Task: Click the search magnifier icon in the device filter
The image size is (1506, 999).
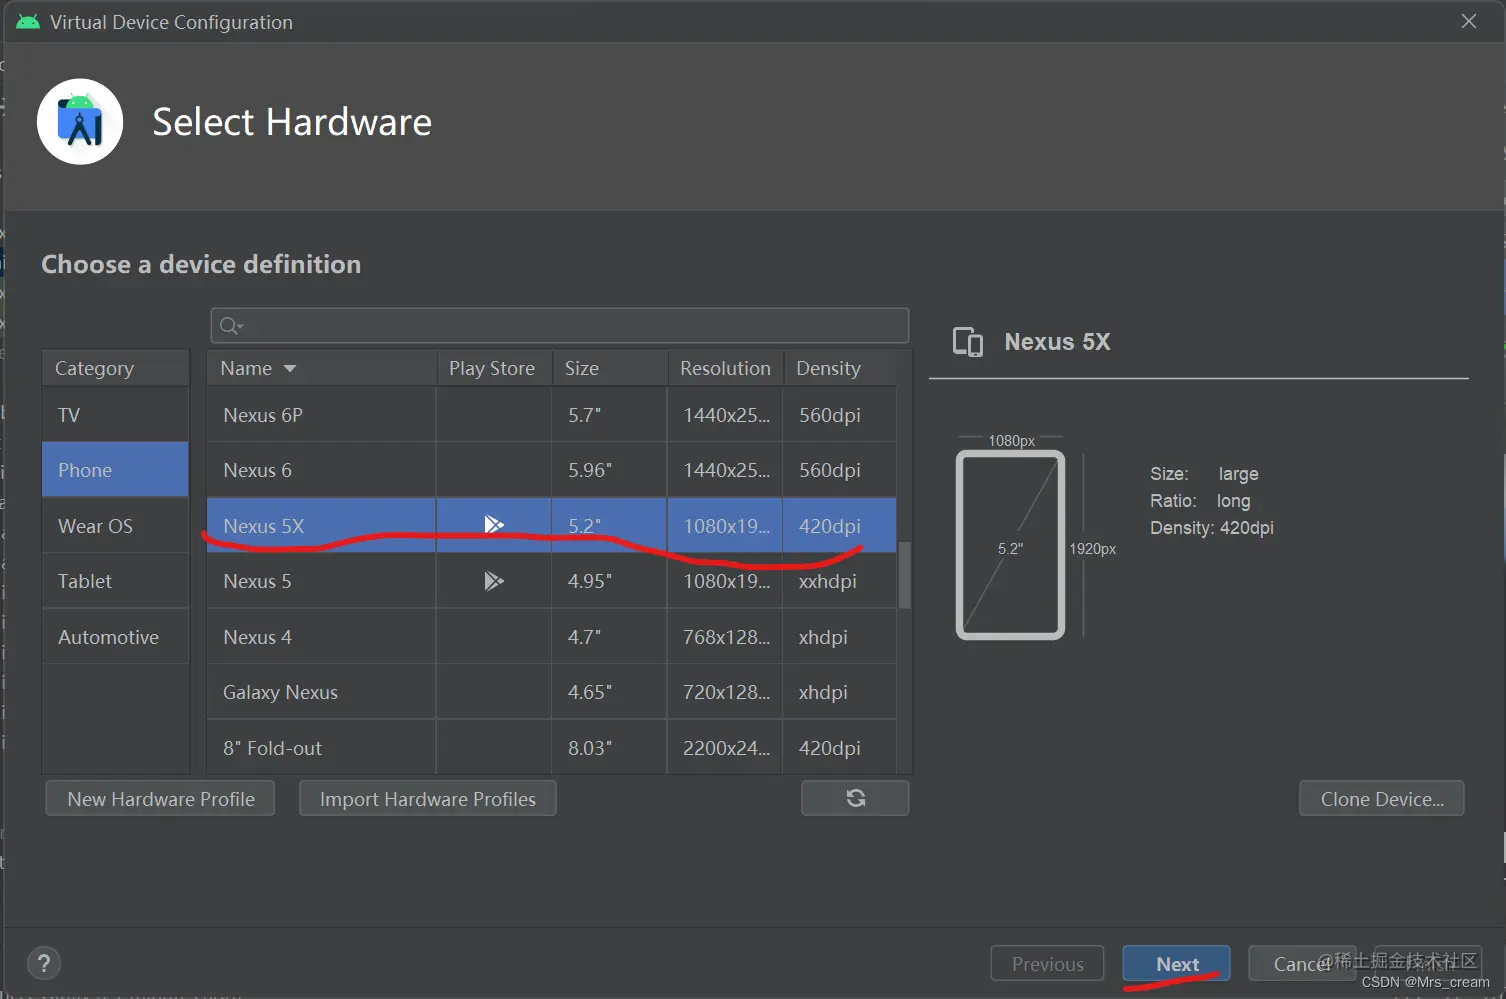Action: pyautogui.click(x=231, y=326)
